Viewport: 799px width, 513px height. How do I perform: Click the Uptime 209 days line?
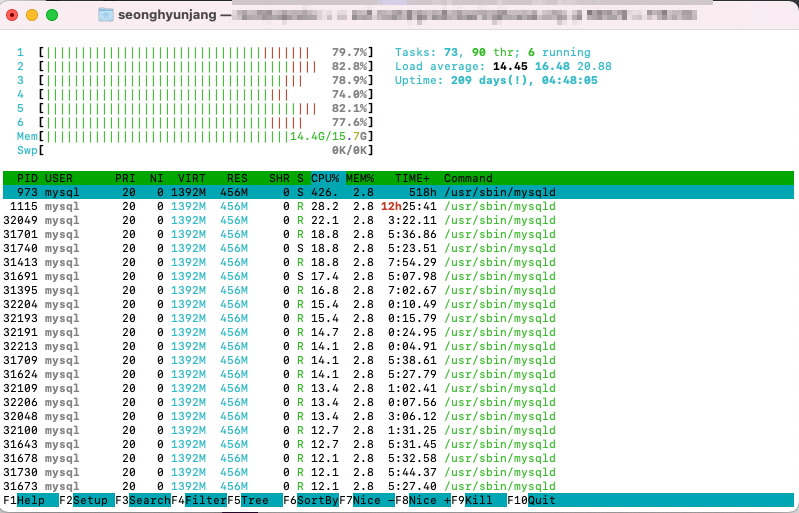(x=496, y=80)
